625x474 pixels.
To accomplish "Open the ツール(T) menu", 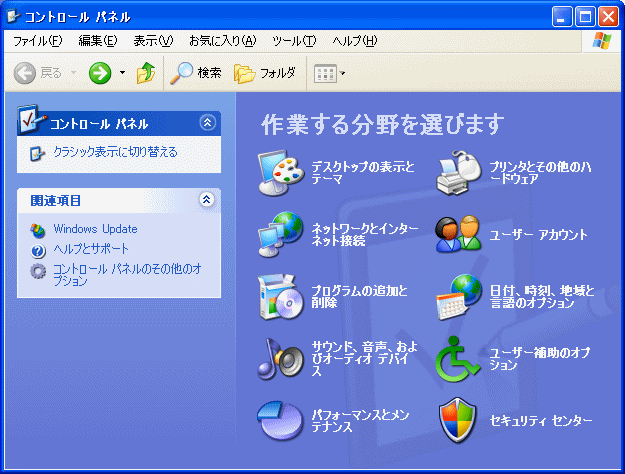I will (x=294, y=41).
